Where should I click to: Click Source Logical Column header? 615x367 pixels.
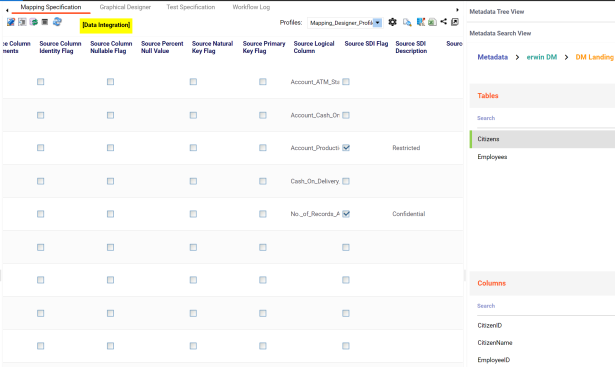pos(314,47)
